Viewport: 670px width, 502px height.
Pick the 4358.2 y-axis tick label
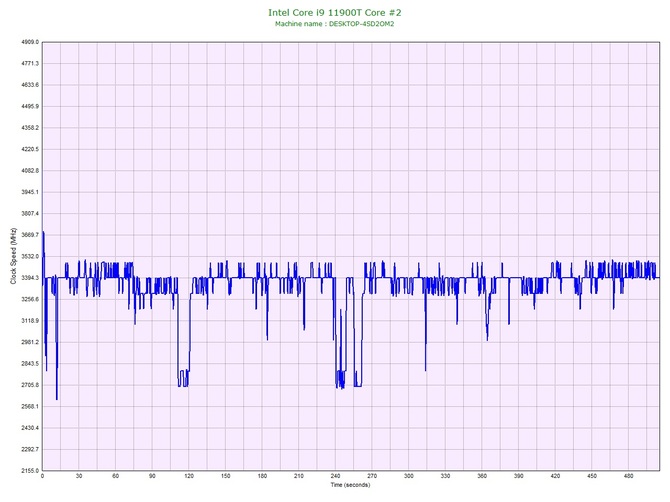tap(30, 128)
